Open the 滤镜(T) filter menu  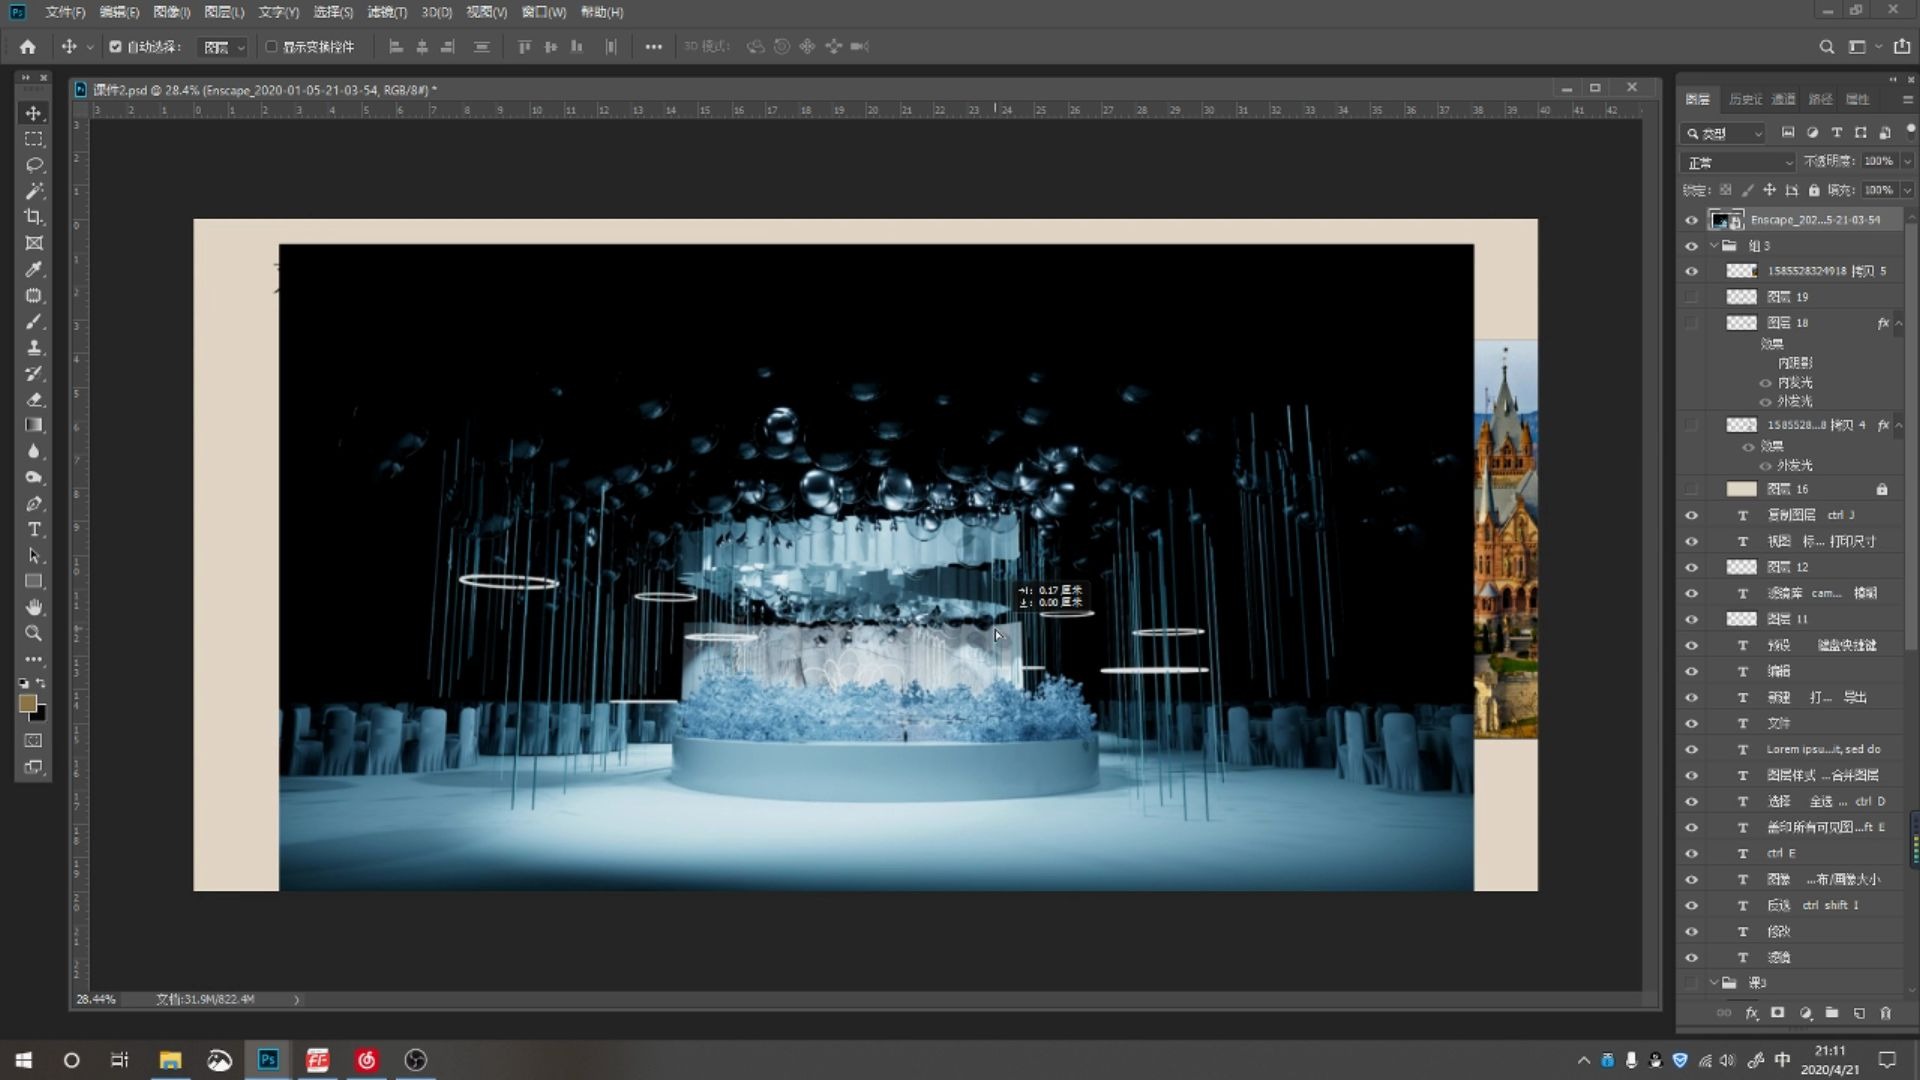386,12
